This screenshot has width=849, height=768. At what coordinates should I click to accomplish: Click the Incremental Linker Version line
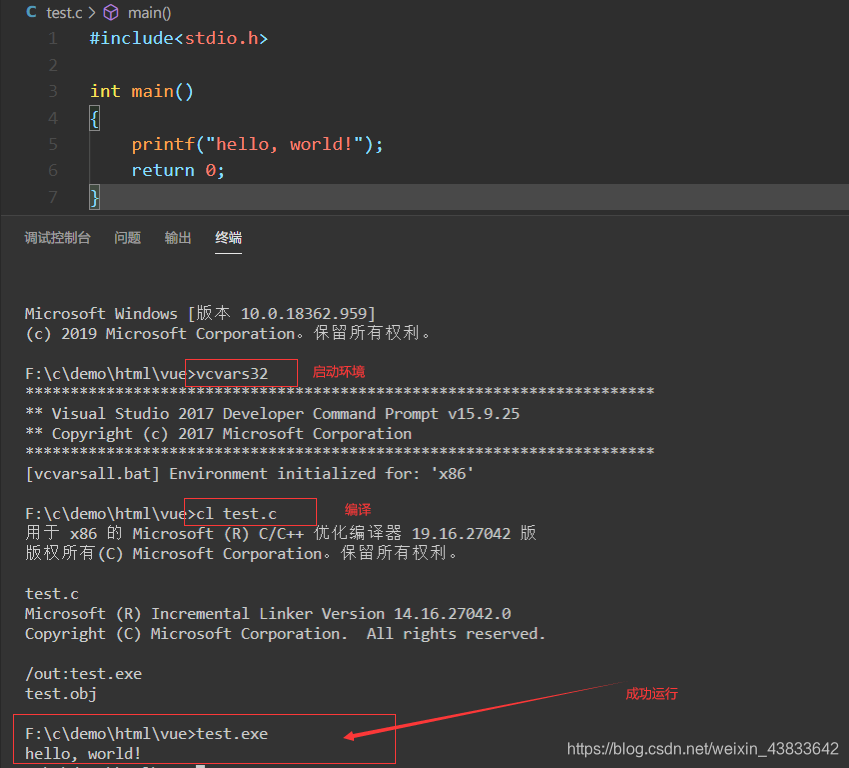(268, 614)
